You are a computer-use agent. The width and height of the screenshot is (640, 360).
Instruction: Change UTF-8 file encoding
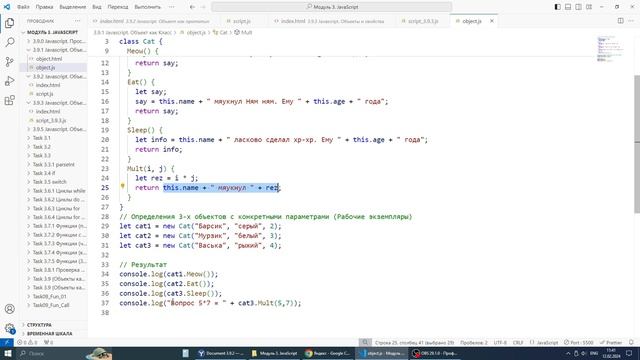(500, 342)
